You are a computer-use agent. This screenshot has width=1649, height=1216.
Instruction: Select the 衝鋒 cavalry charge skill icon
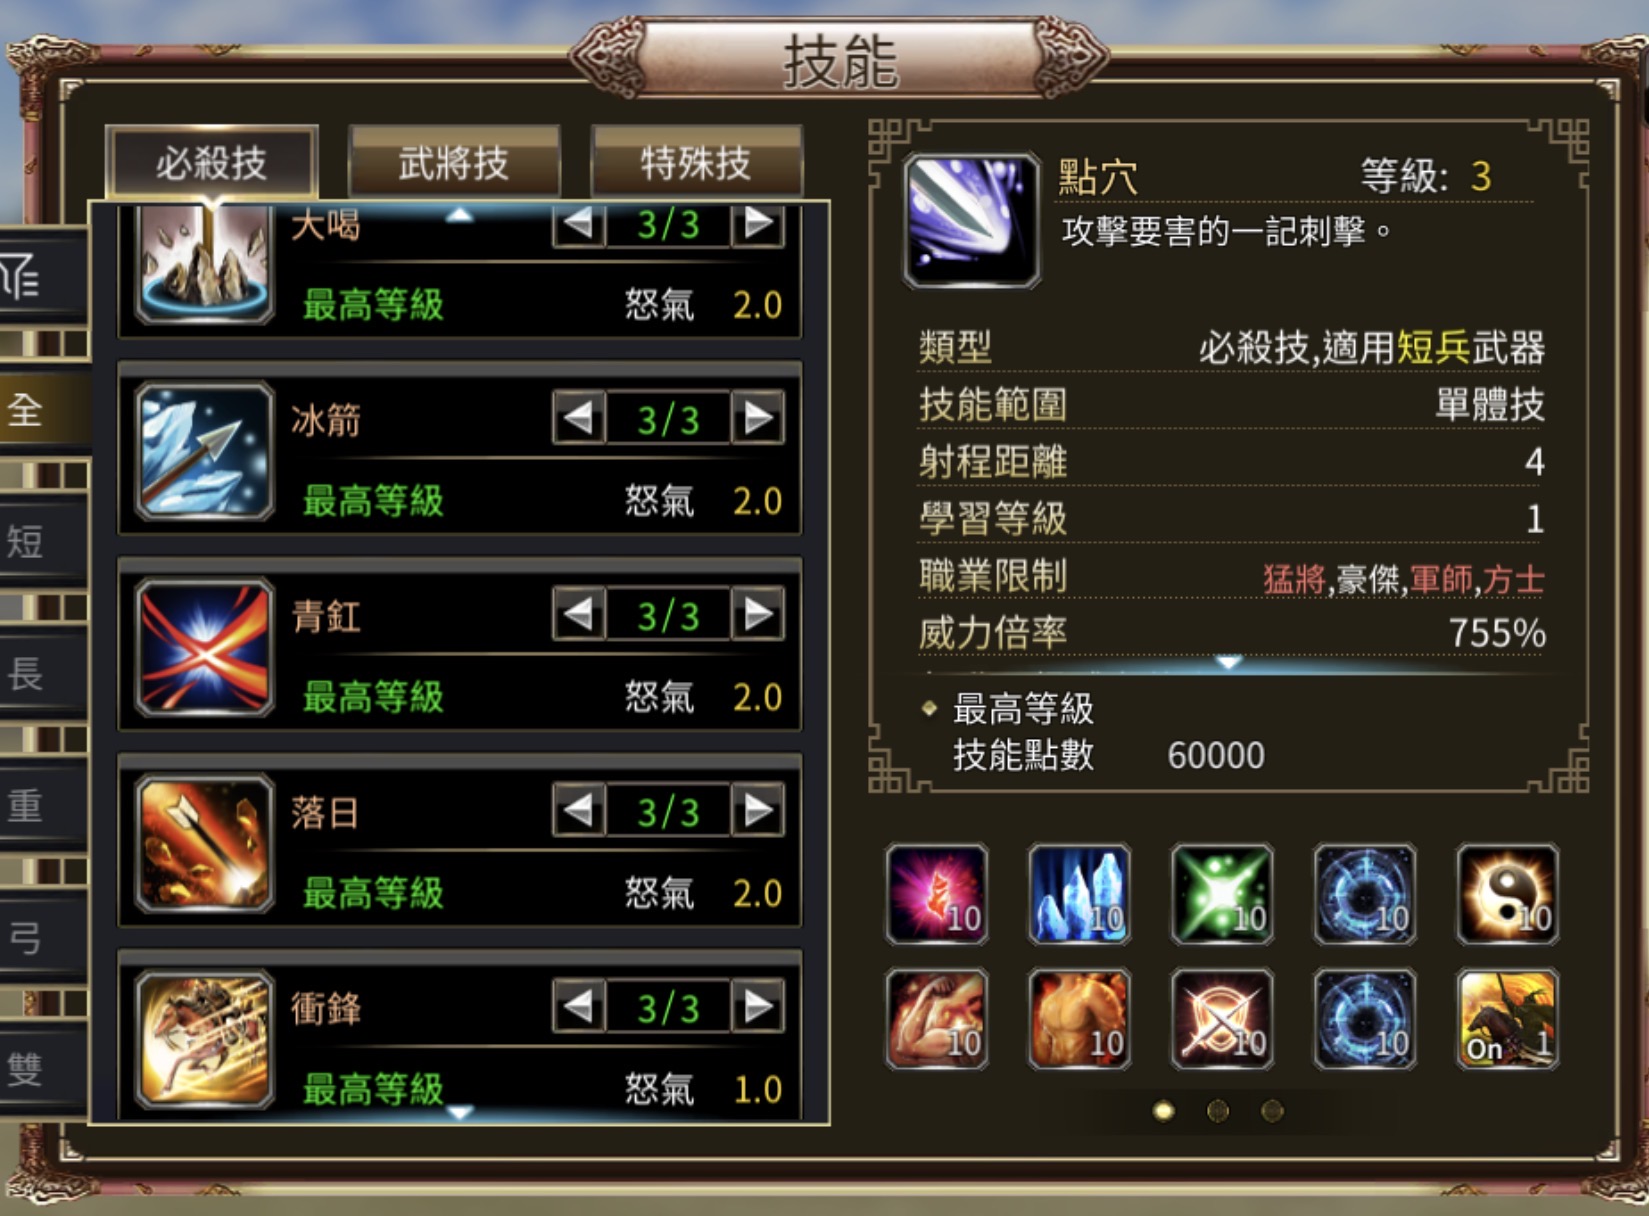tap(205, 1039)
